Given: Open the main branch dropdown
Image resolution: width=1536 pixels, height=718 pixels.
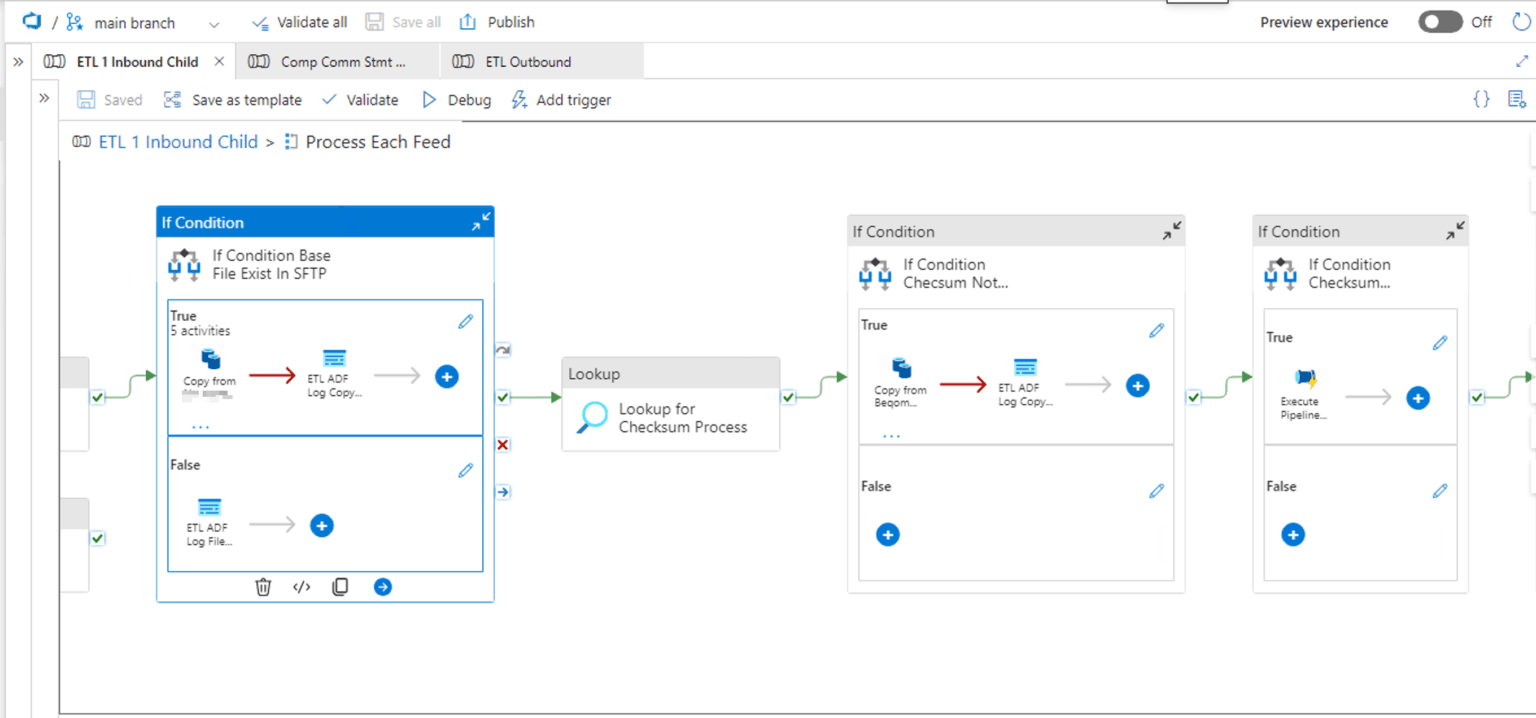Looking at the screenshot, I should coord(213,22).
